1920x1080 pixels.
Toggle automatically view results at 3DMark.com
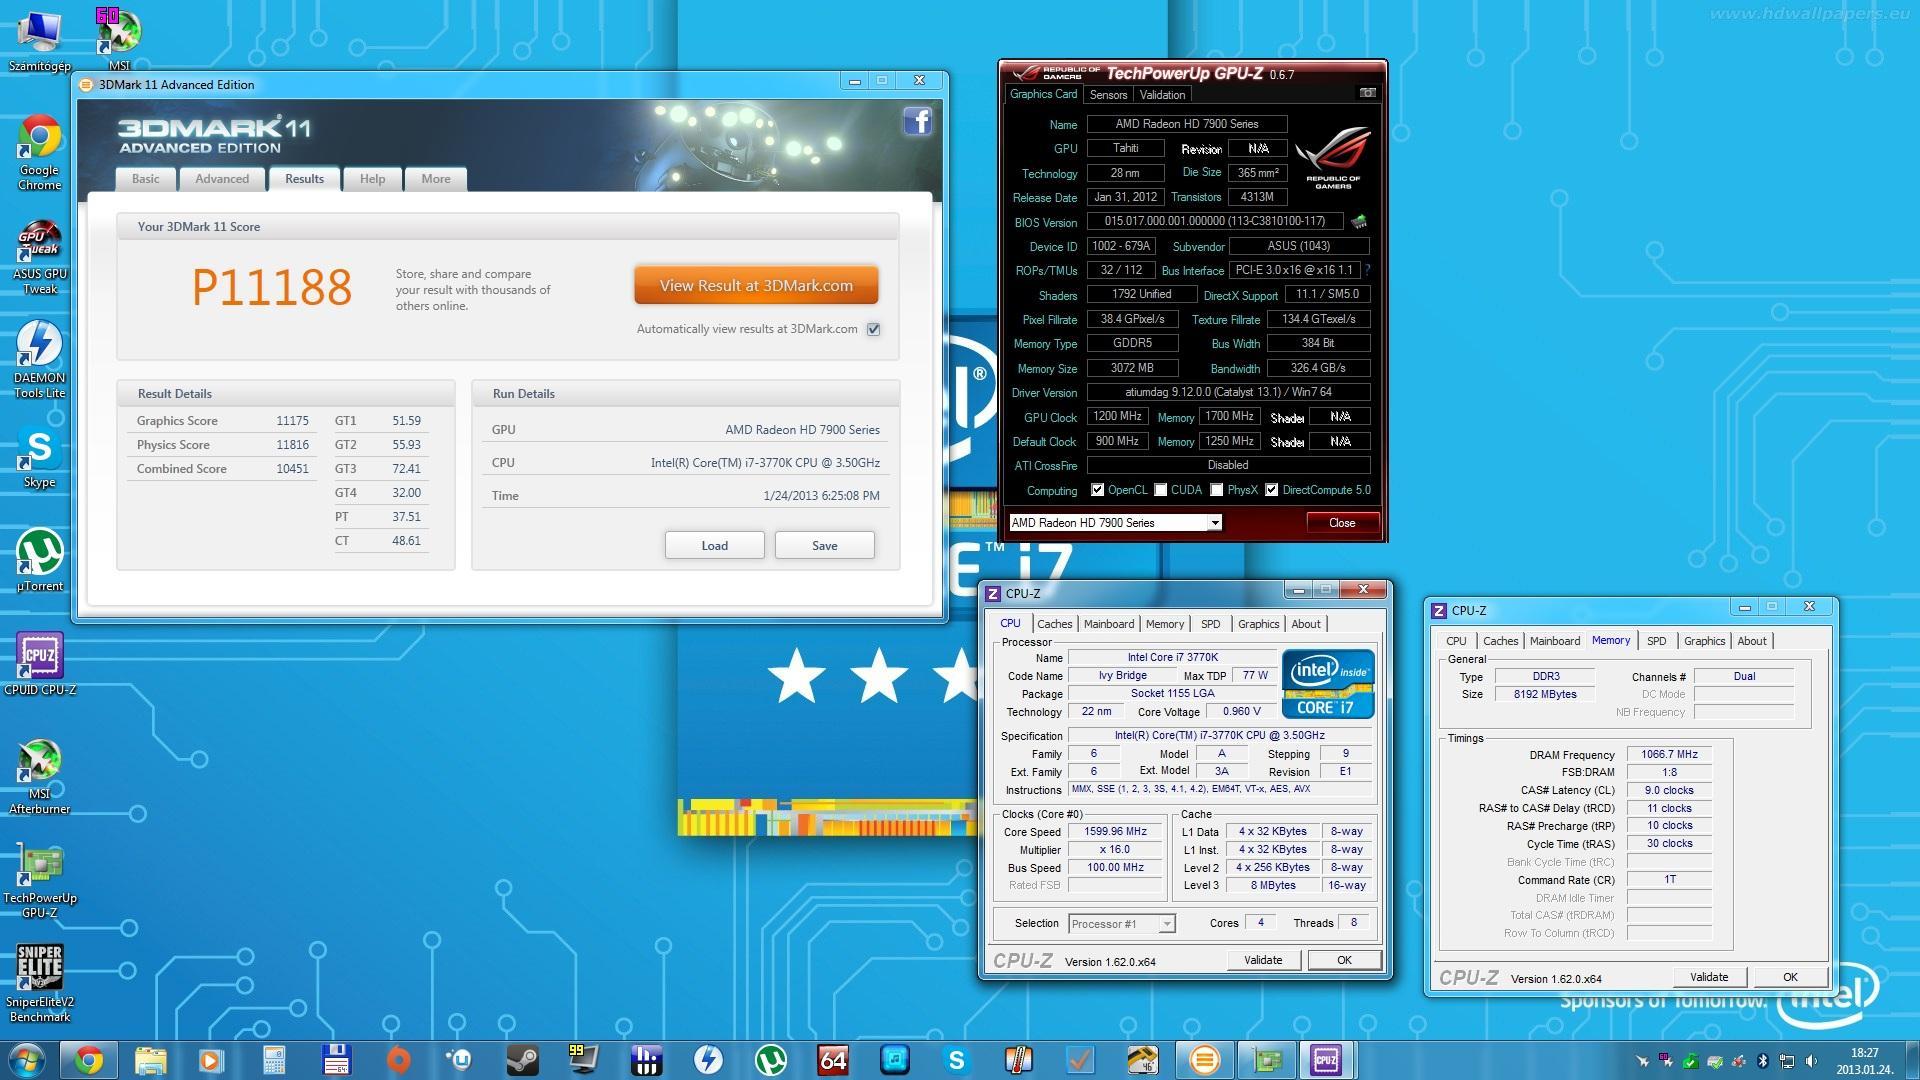pyautogui.click(x=874, y=329)
